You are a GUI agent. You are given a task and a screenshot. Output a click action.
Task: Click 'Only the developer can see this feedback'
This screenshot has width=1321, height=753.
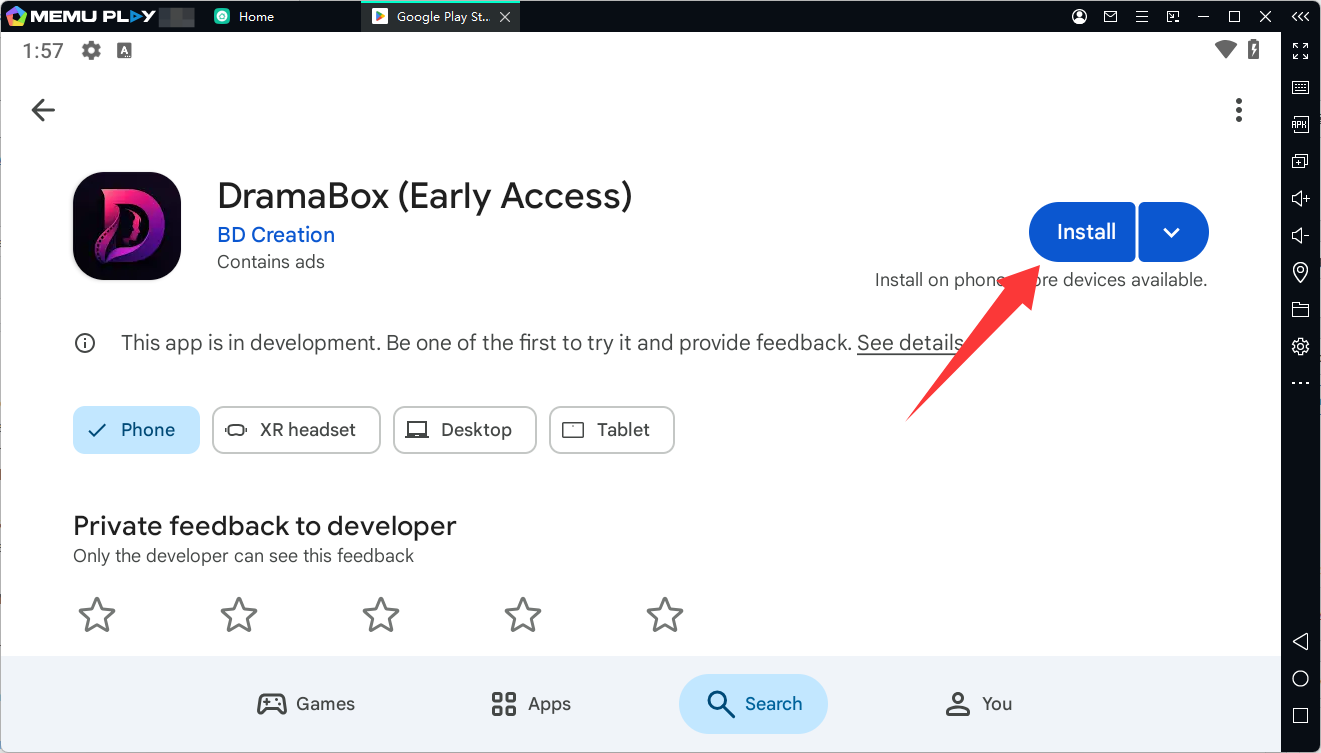[x=243, y=556]
